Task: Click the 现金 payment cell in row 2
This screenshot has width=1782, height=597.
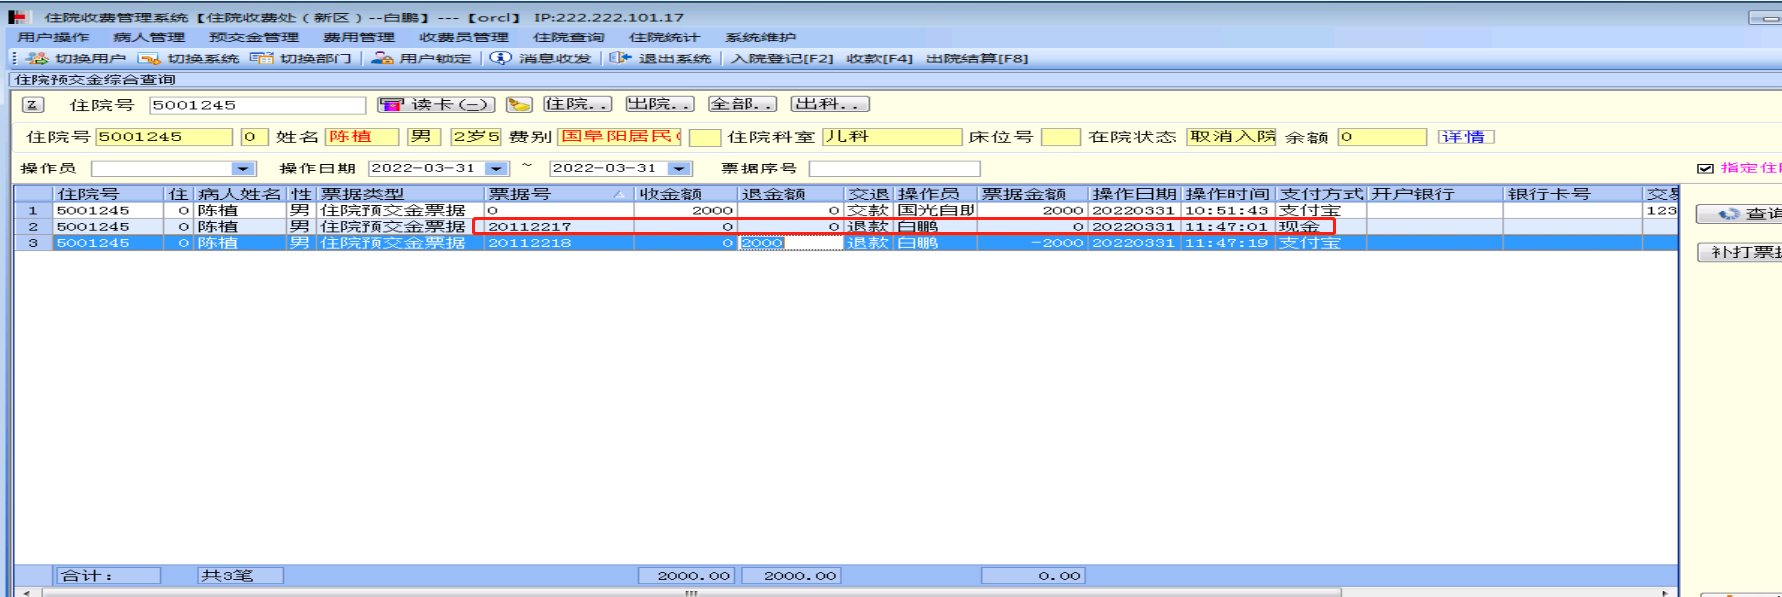Action: pyautogui.click(x=1321, y=227)
